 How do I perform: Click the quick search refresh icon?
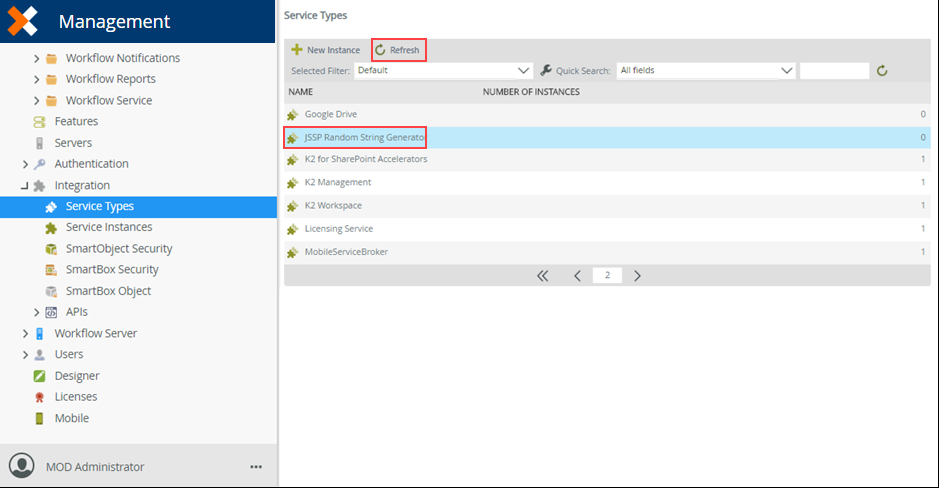coord(882,71)
